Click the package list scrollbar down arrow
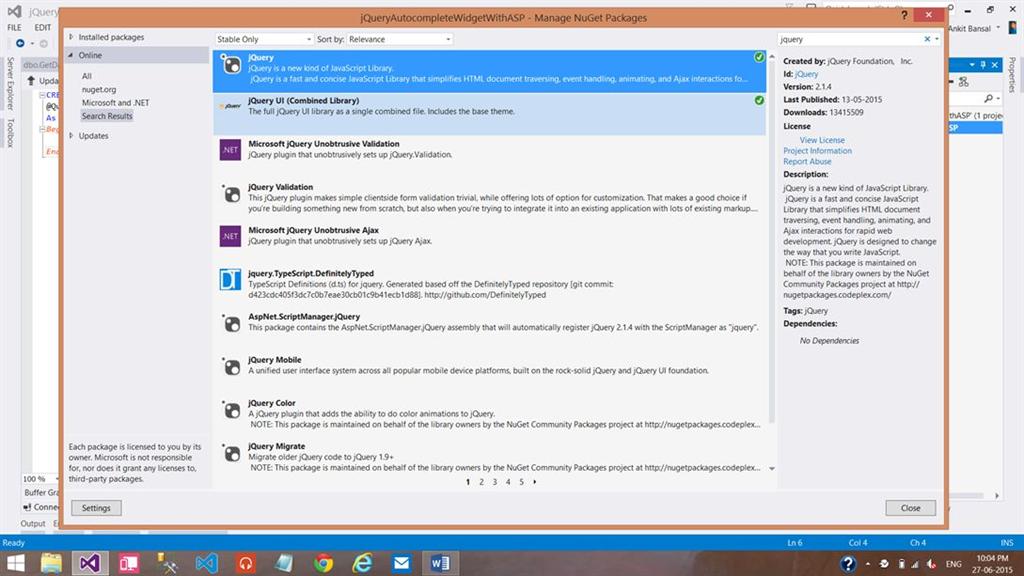This screenshot has height=576, width=1024. pos(771,468)
